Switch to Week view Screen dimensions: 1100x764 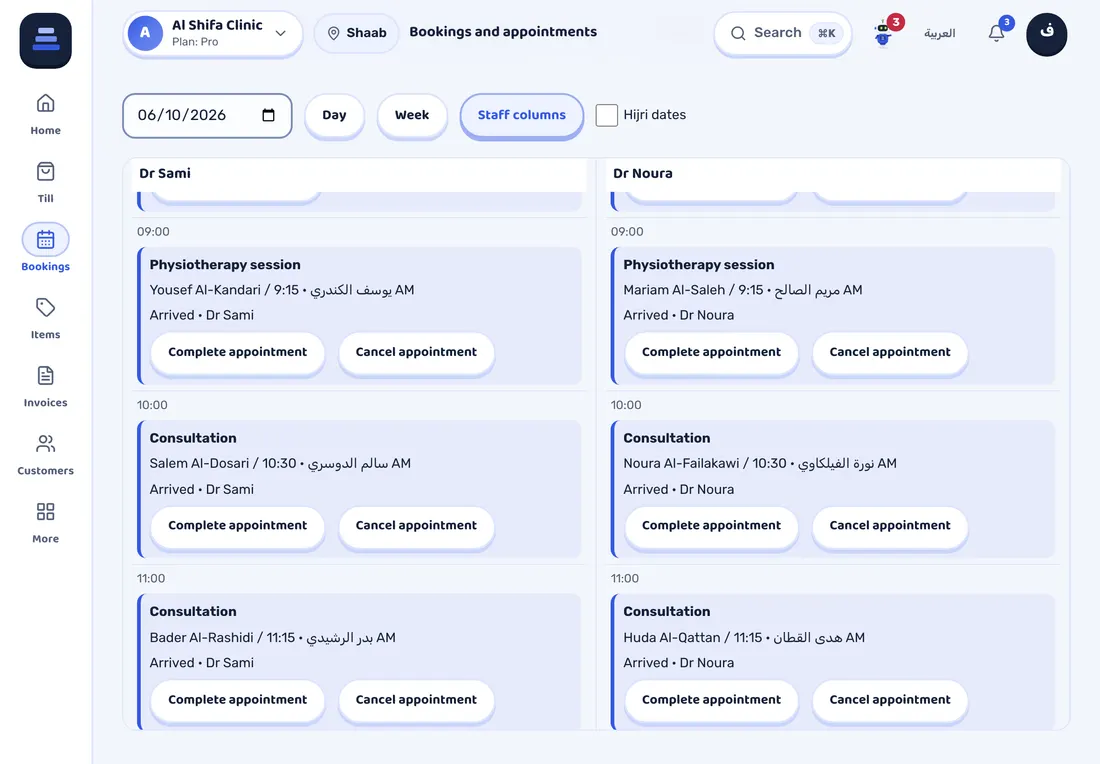click(412, 115)
